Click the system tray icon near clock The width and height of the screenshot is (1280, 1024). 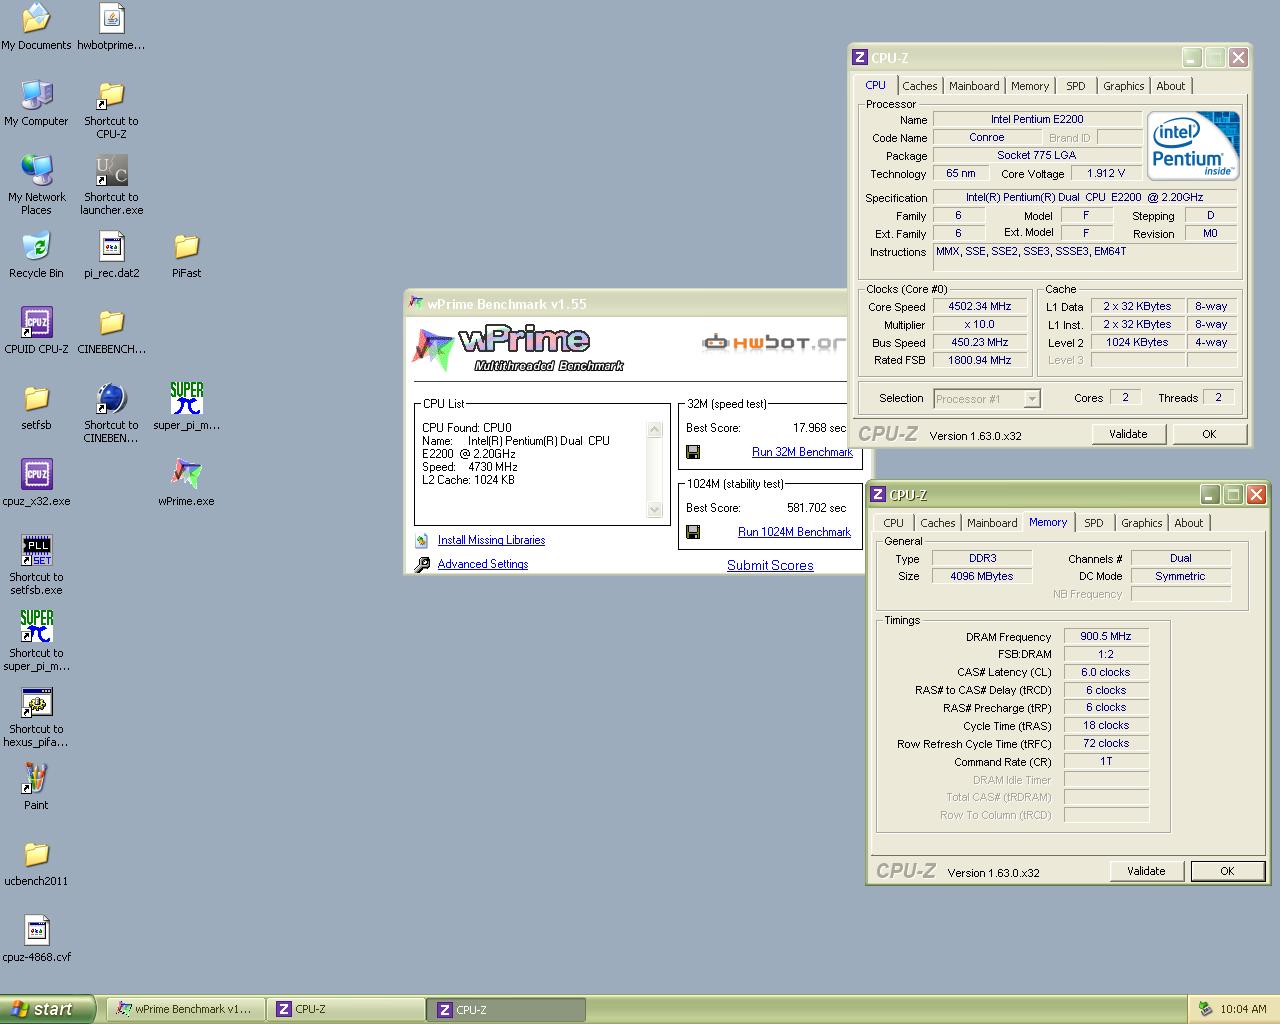coord(1206,1009)
